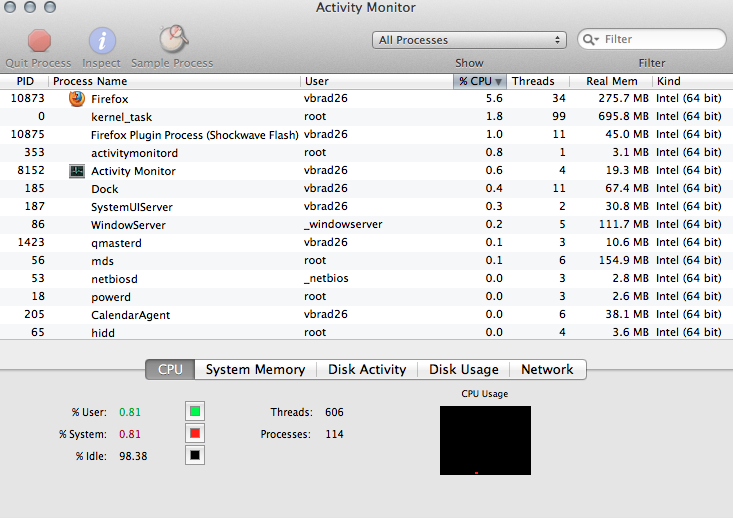This screenshot has height=518, width=733.
Task: Click the red % System color swatch
Action: [195, 433]
